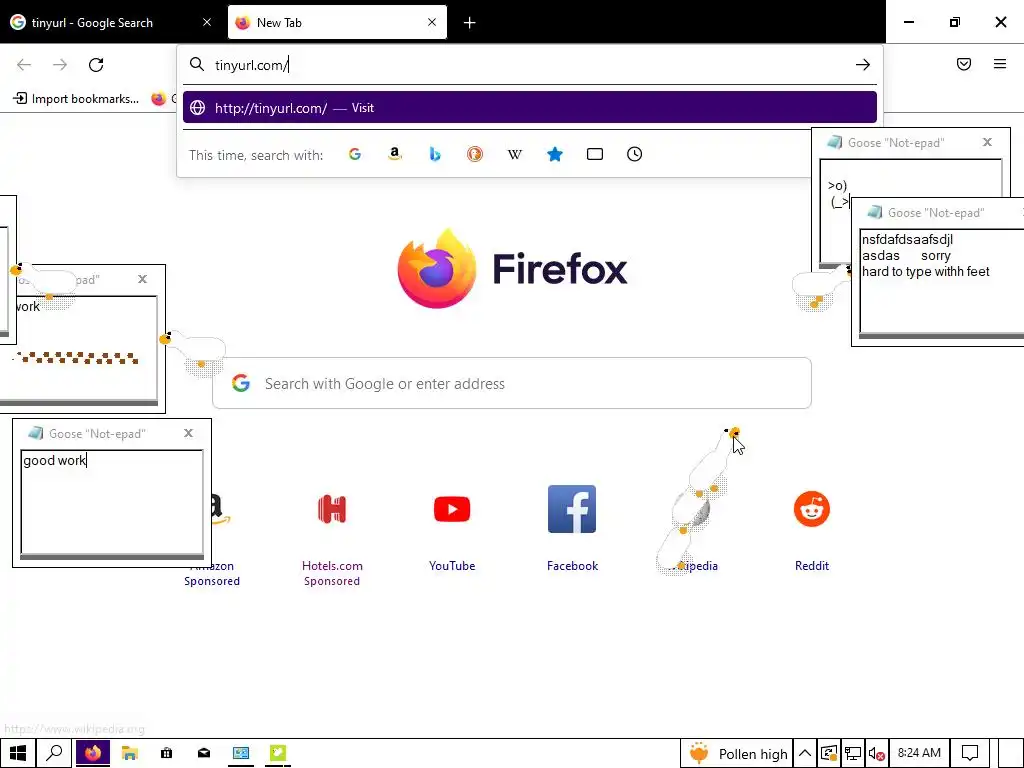The image size is (1024, 768).
Task: Click the Search with Google or enter address box
Action: pyautogui.click(x=512, y=383)
